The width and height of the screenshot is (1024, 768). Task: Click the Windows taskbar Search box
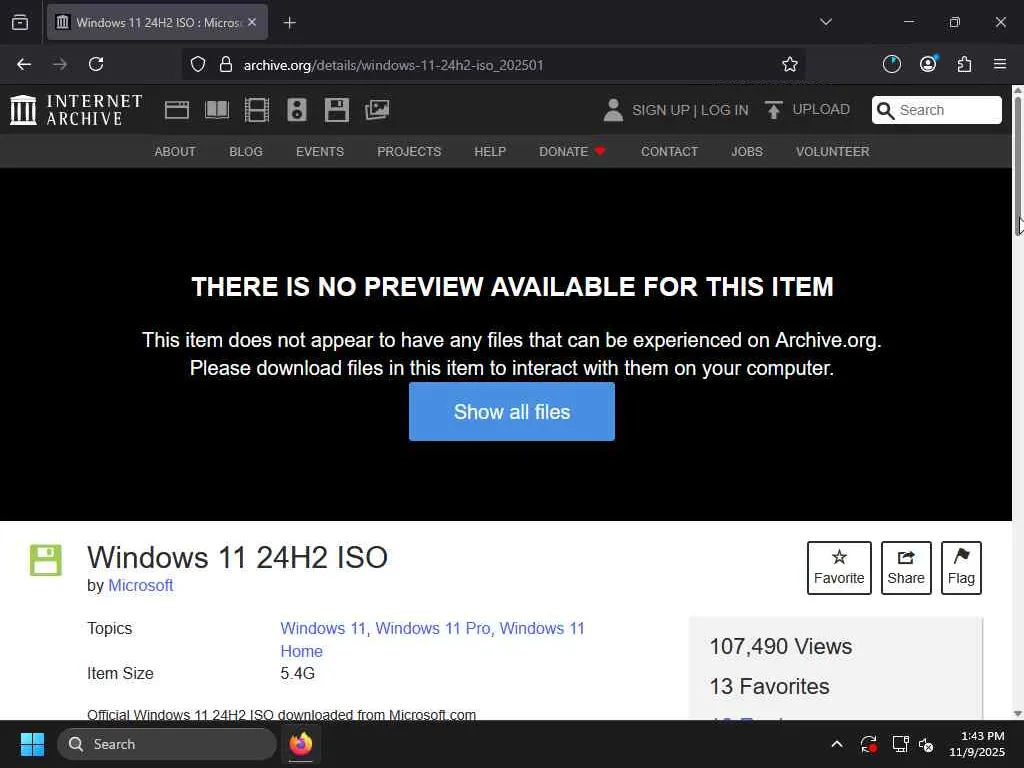click(x=167, y=744)
